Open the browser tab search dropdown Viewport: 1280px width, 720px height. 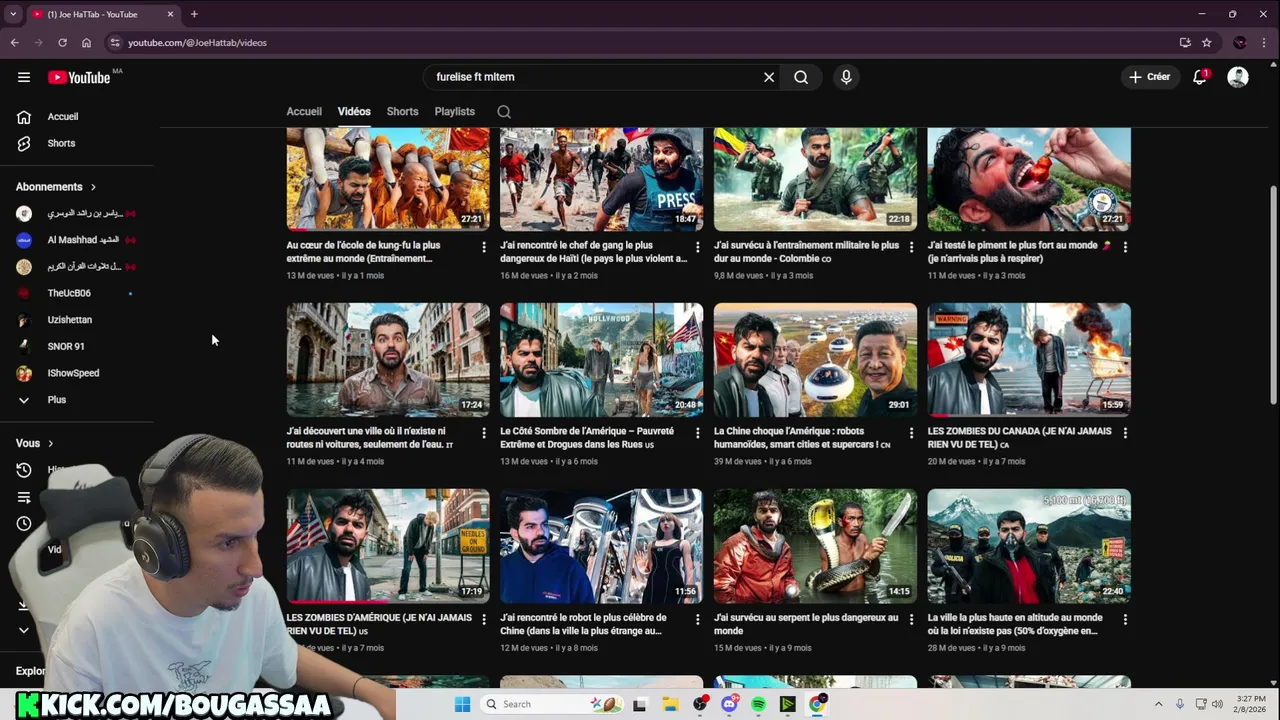(13, 14)
